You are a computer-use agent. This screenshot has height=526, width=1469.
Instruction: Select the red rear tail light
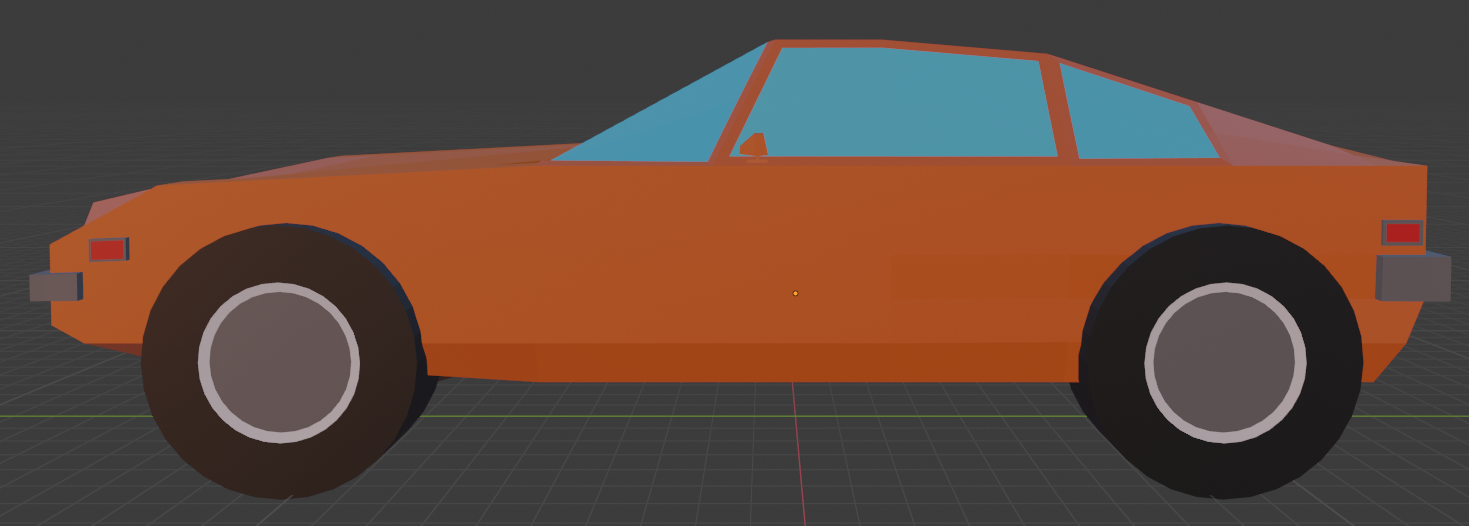pyautogui.click(x=1402, y=233)
